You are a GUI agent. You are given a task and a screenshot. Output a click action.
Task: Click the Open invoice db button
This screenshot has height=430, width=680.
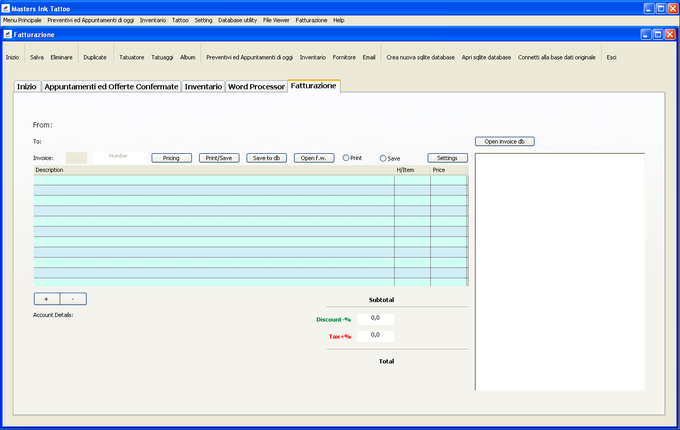tap(504, 142)
